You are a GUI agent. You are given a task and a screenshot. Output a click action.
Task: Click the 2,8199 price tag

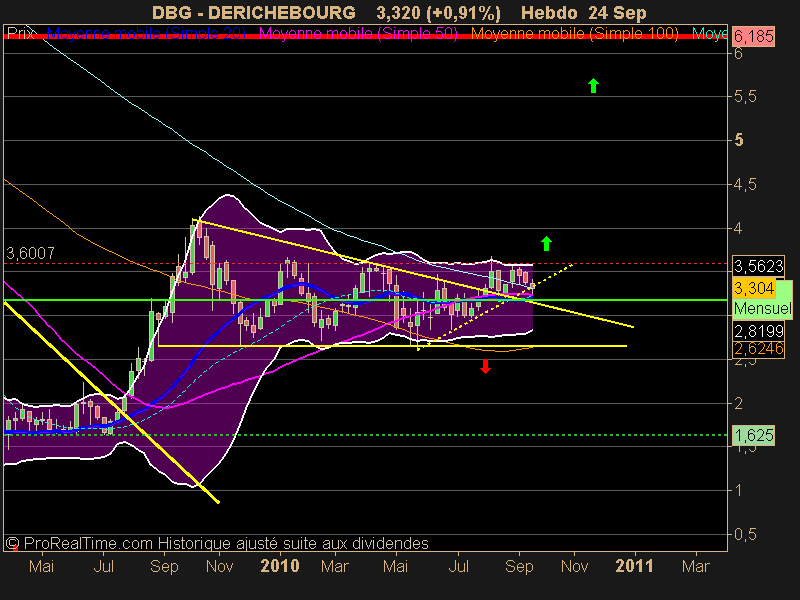click(758, 331)
